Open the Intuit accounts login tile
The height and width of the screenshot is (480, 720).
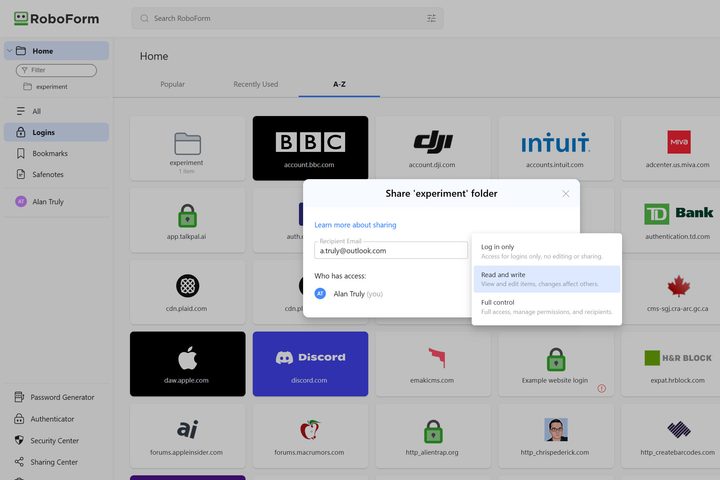point(556,148)
